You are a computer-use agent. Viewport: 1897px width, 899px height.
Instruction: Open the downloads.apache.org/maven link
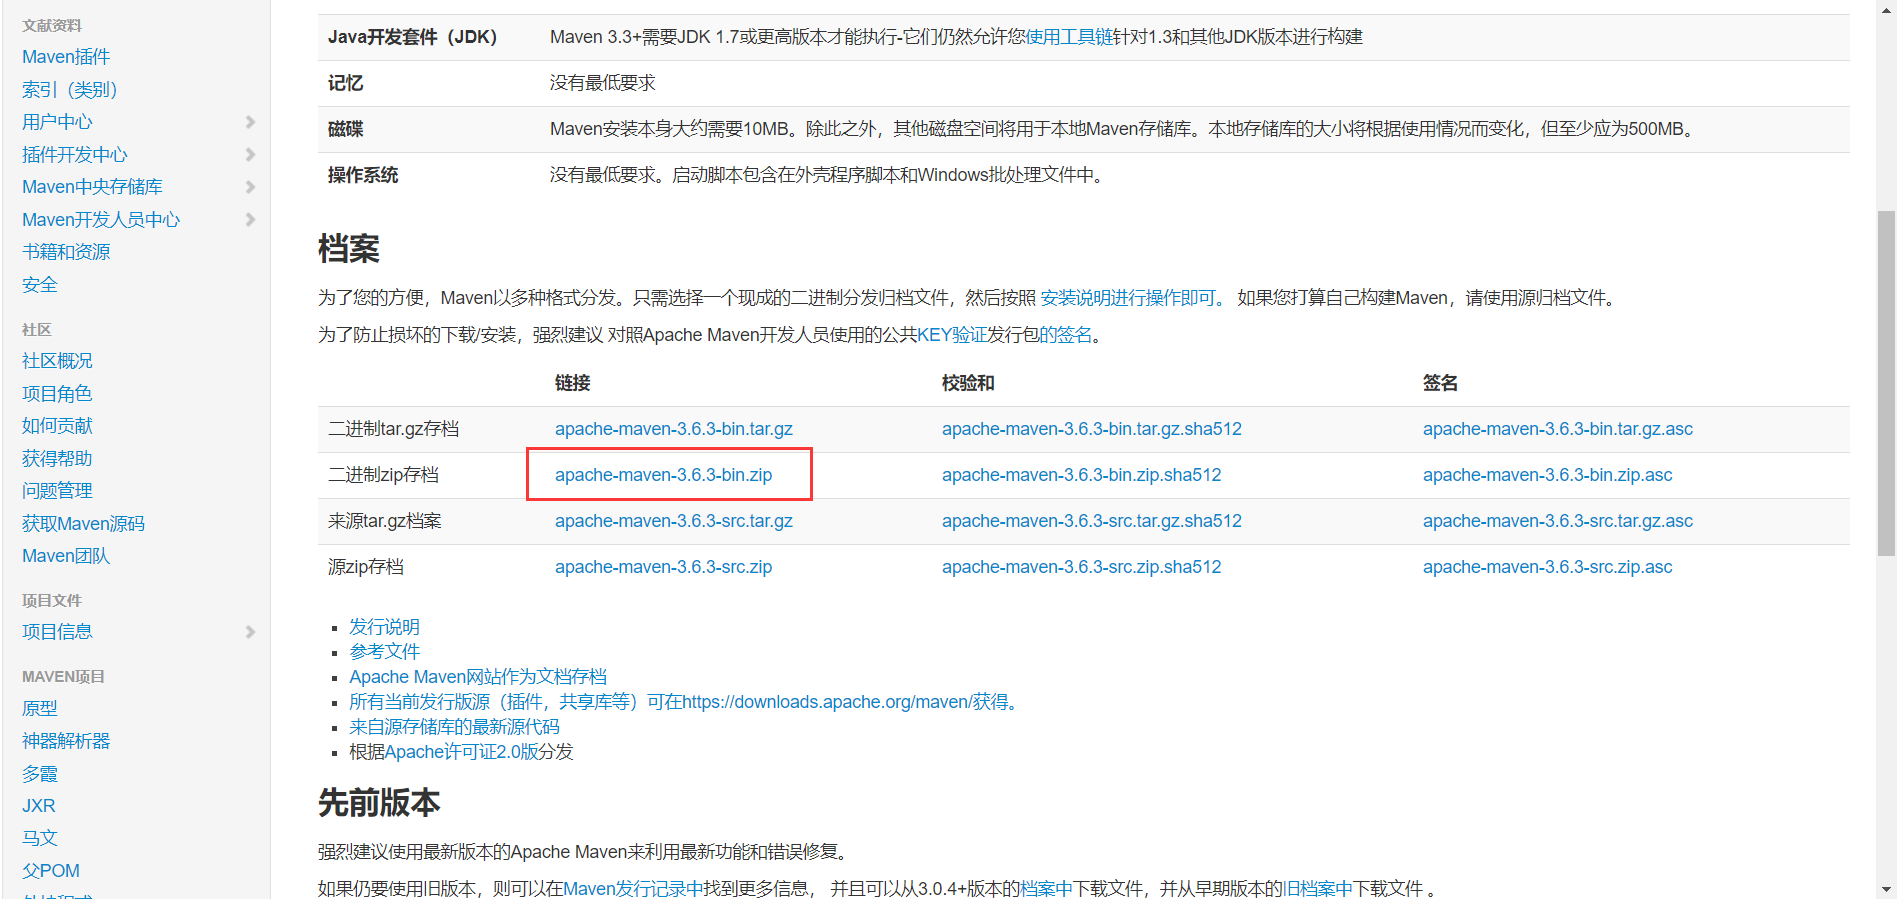(x=687, y=702)
